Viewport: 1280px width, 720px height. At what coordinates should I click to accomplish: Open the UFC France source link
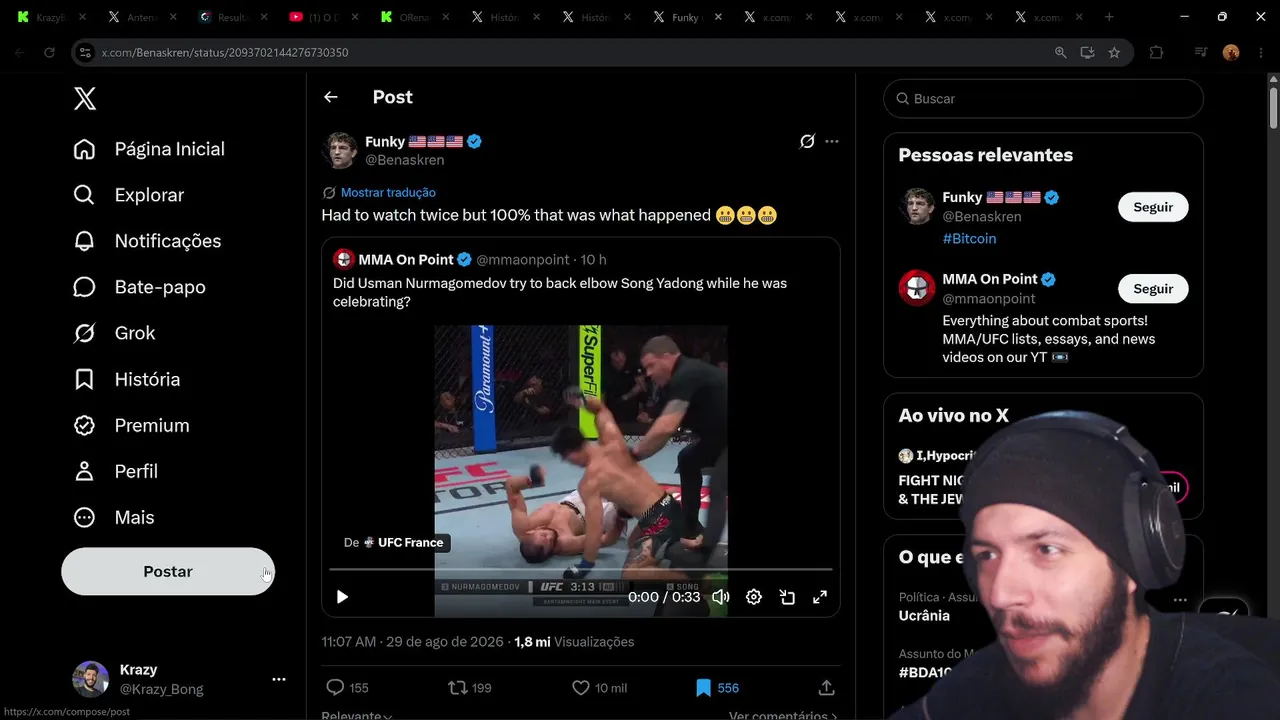point(410,542)
